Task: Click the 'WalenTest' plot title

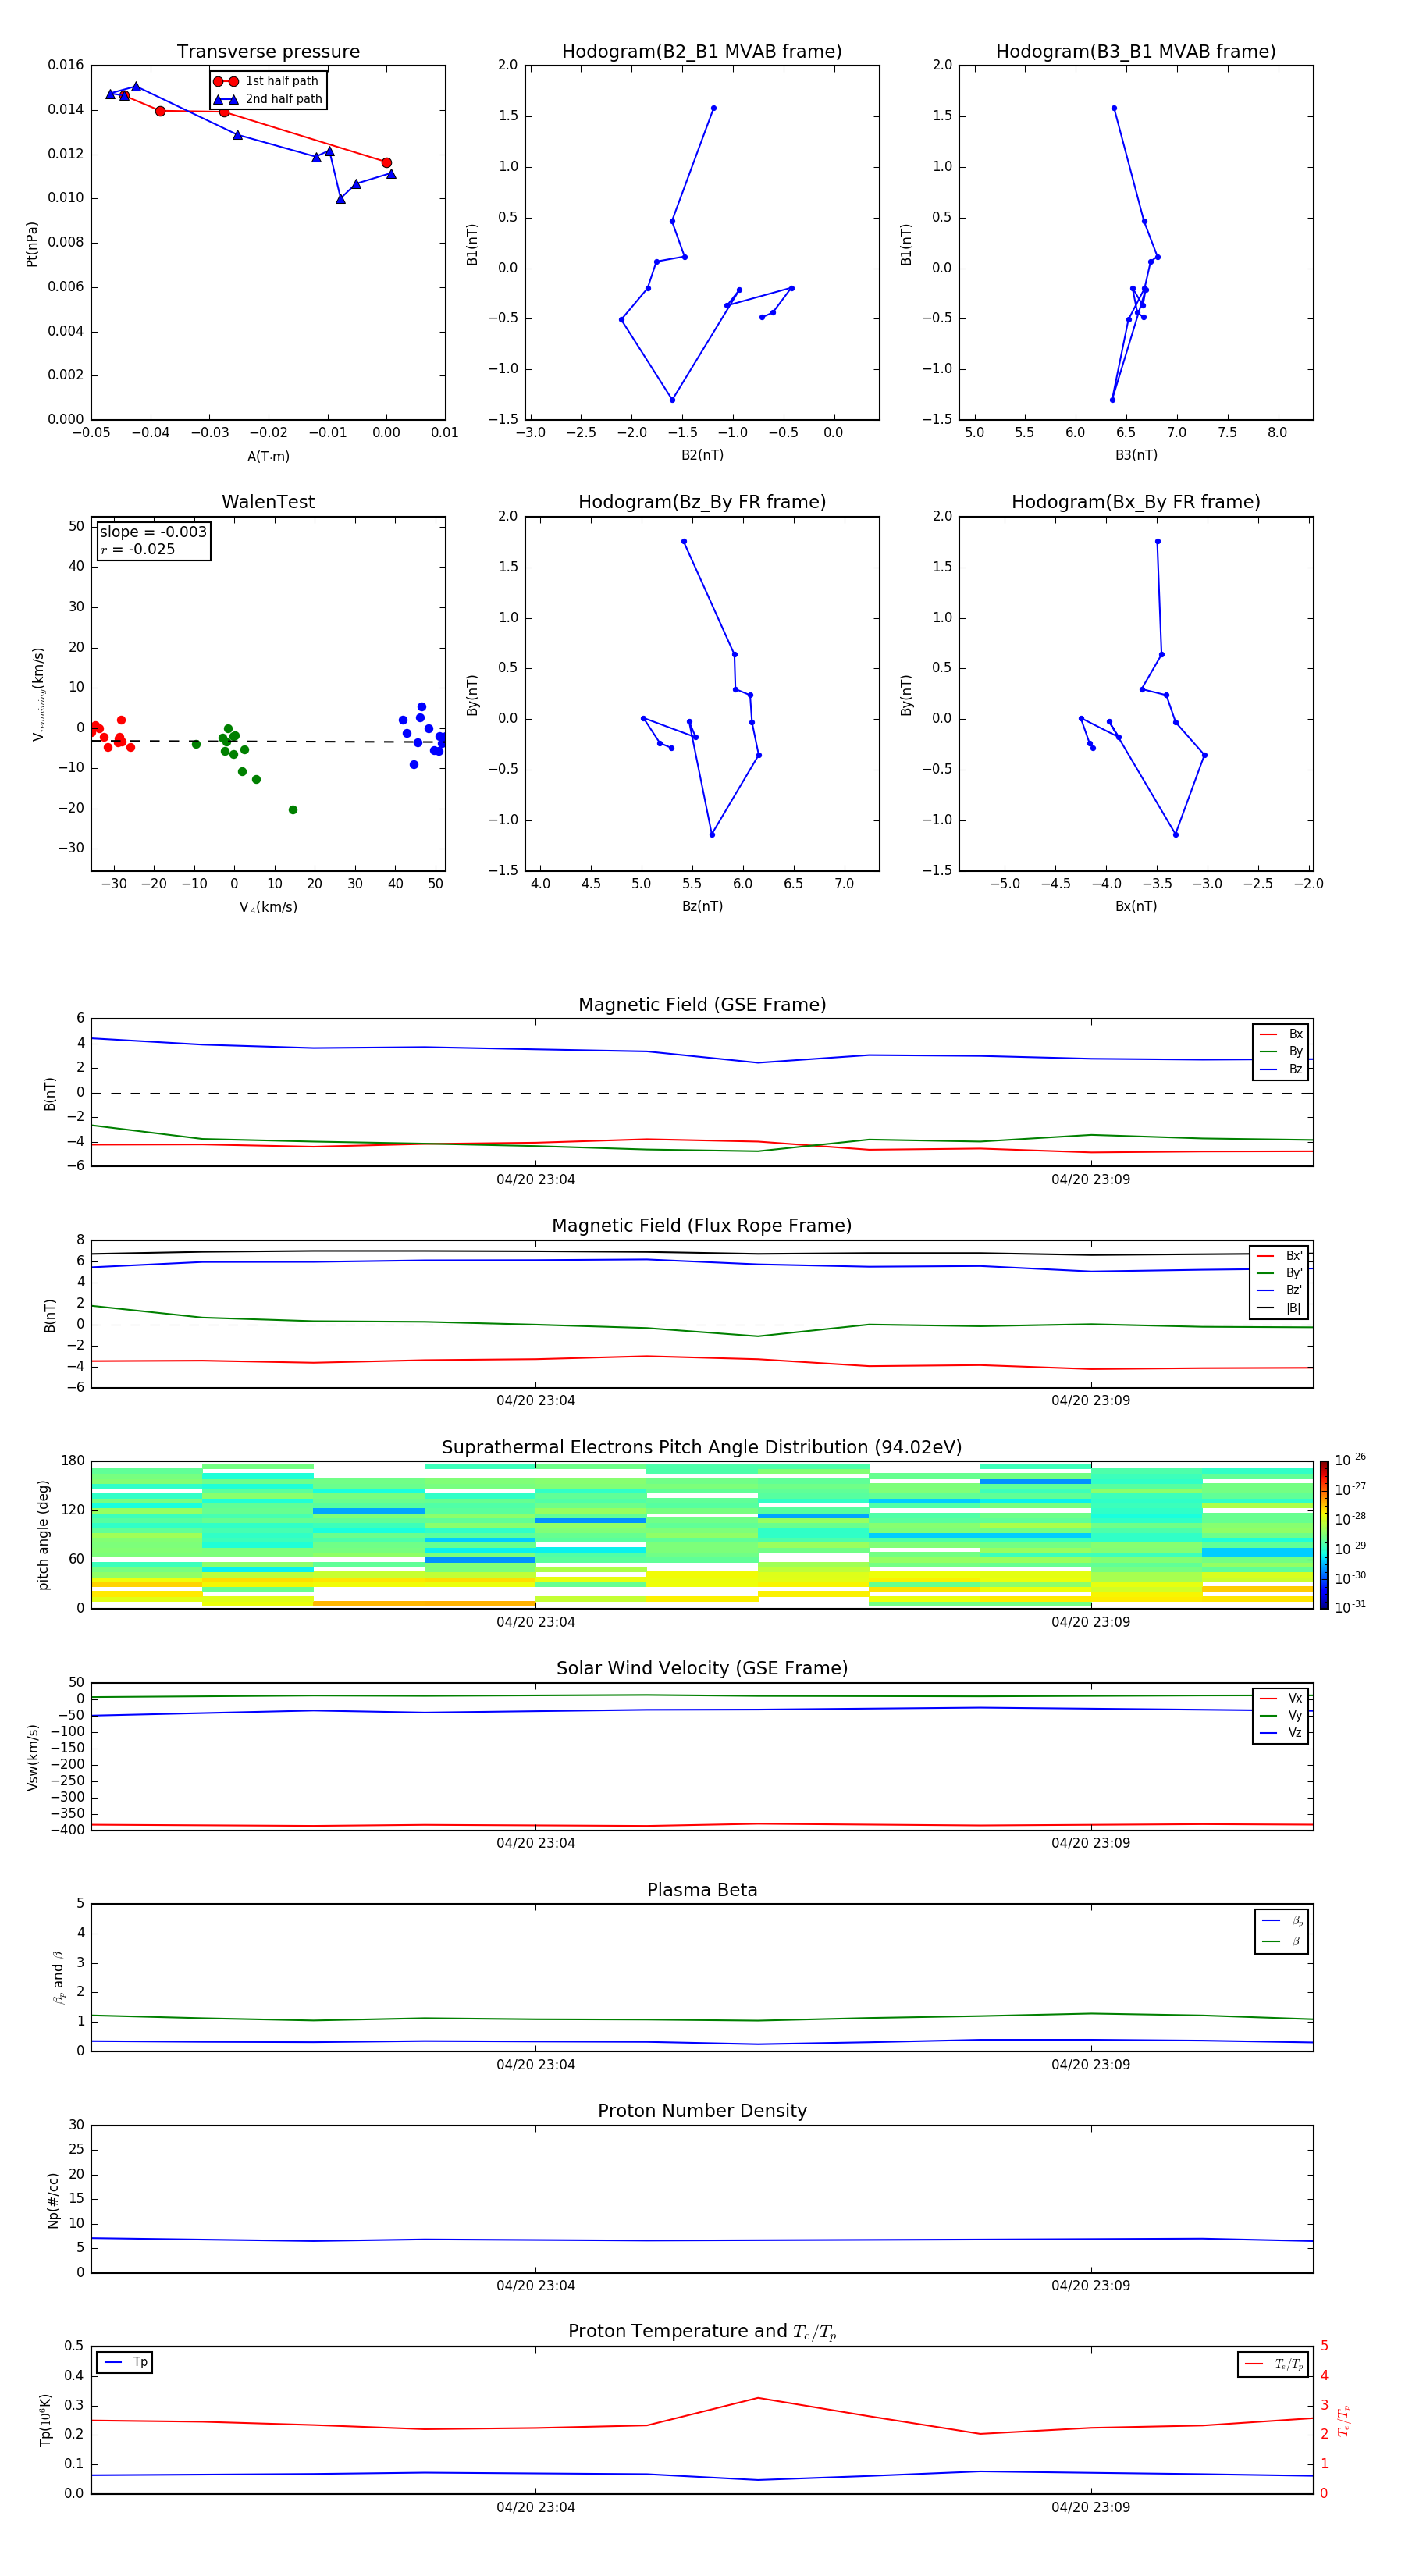Action: (x=268, y=502)
